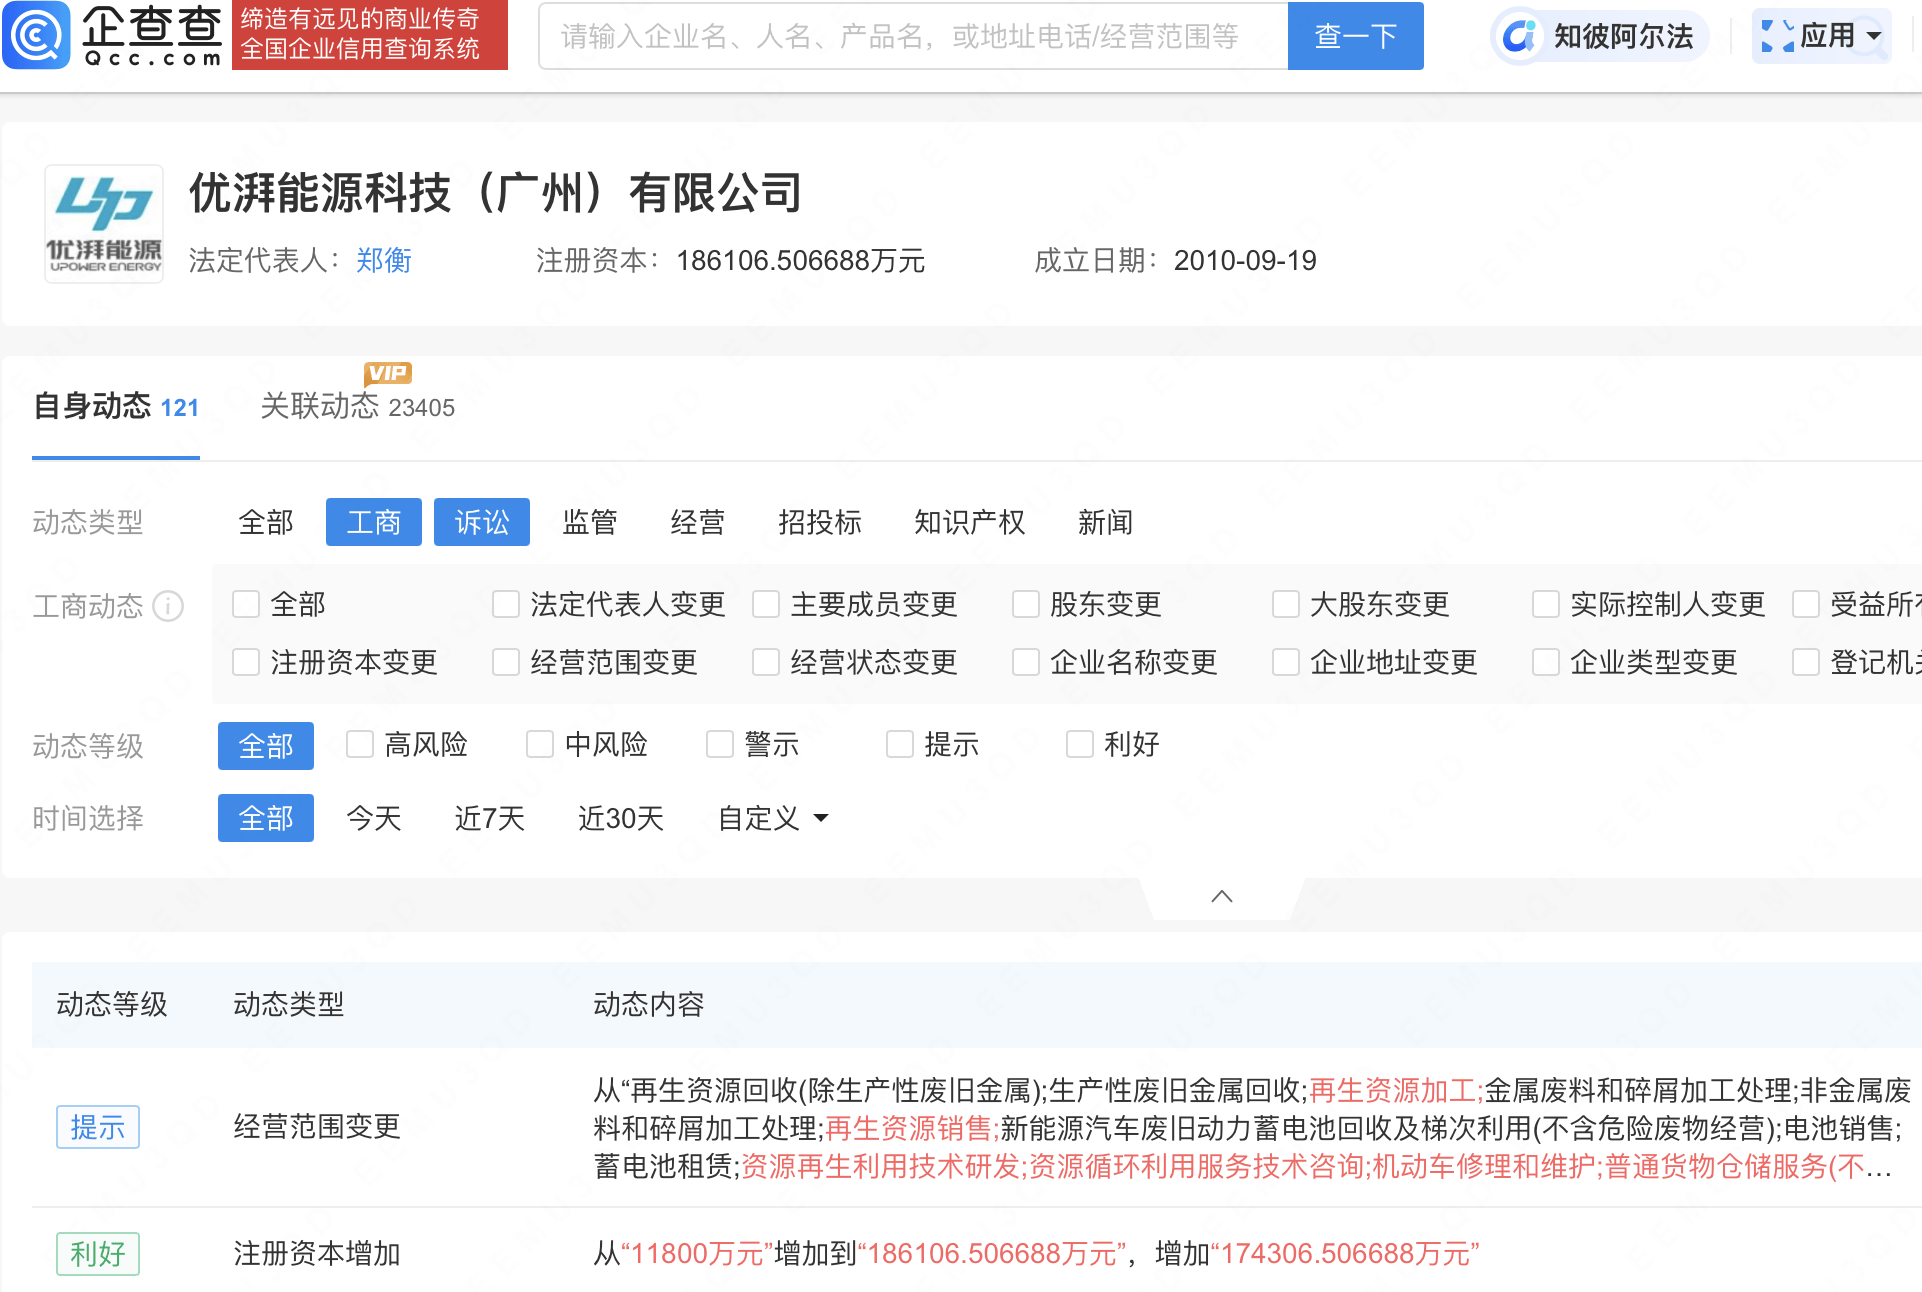The height and width of the screenshot is (1292, 1922).
Task: Check the 股东变更 checkbox
Action: pyautogui.click(x=1026, y=604)
